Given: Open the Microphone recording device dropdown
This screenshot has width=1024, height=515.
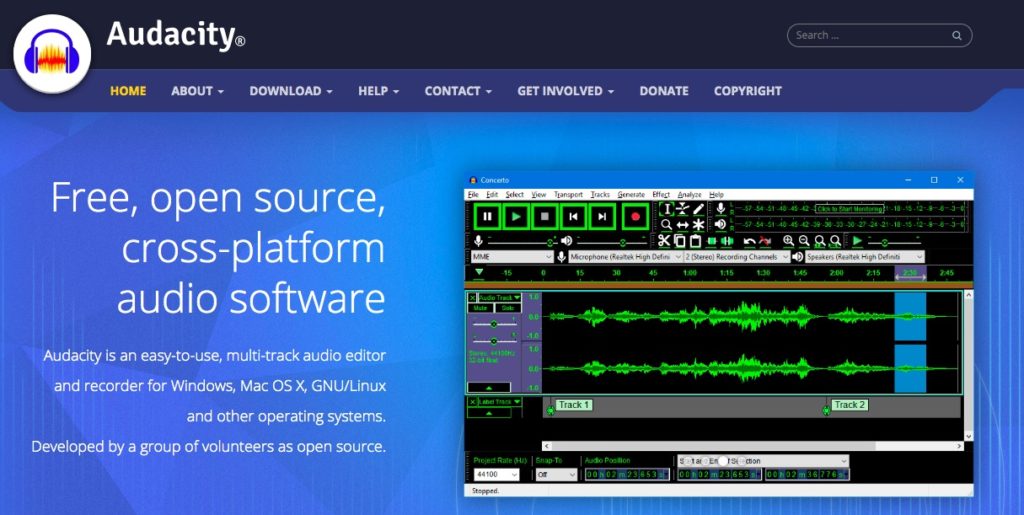Looking at the screenshot, I should (624, 257).
